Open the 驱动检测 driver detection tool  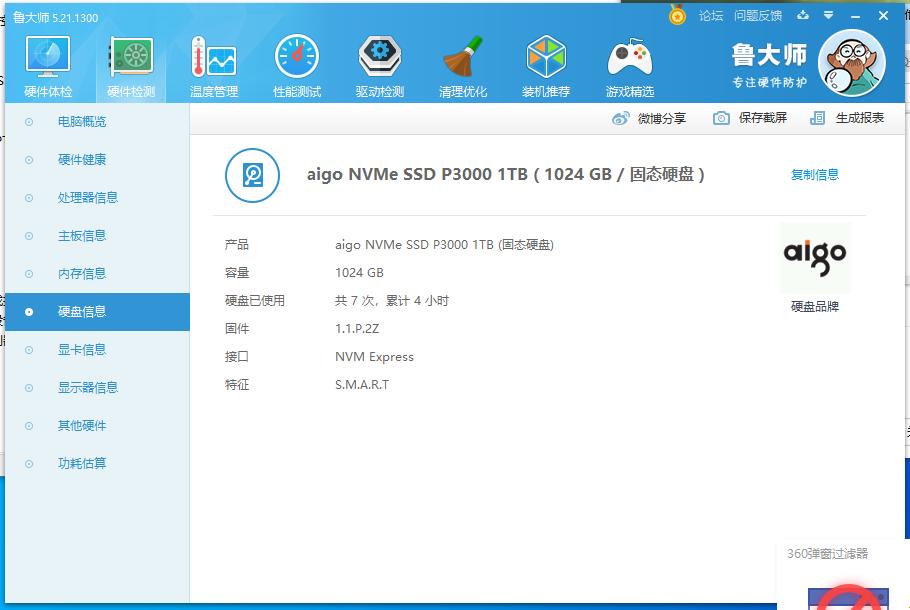[380, 66]
